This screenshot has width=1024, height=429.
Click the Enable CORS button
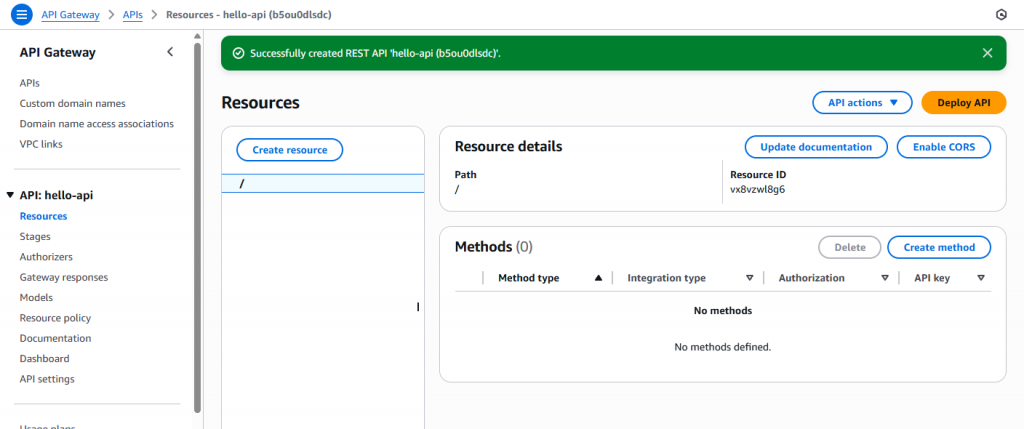(x=943, y=147)
